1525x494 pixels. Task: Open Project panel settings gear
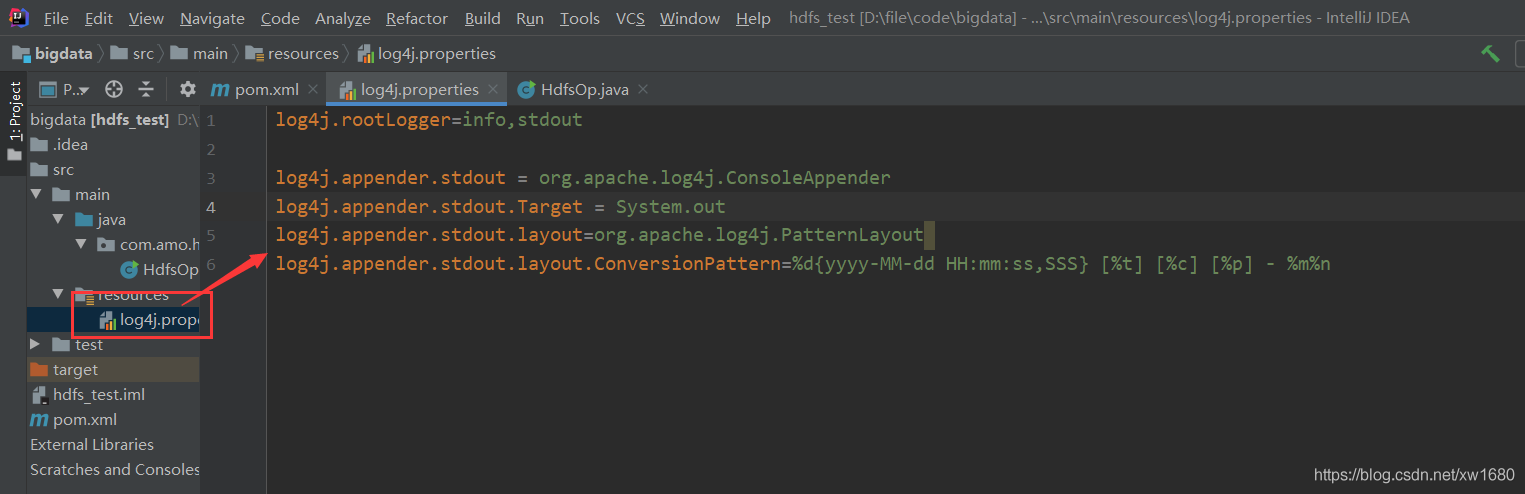coord(187,90)
